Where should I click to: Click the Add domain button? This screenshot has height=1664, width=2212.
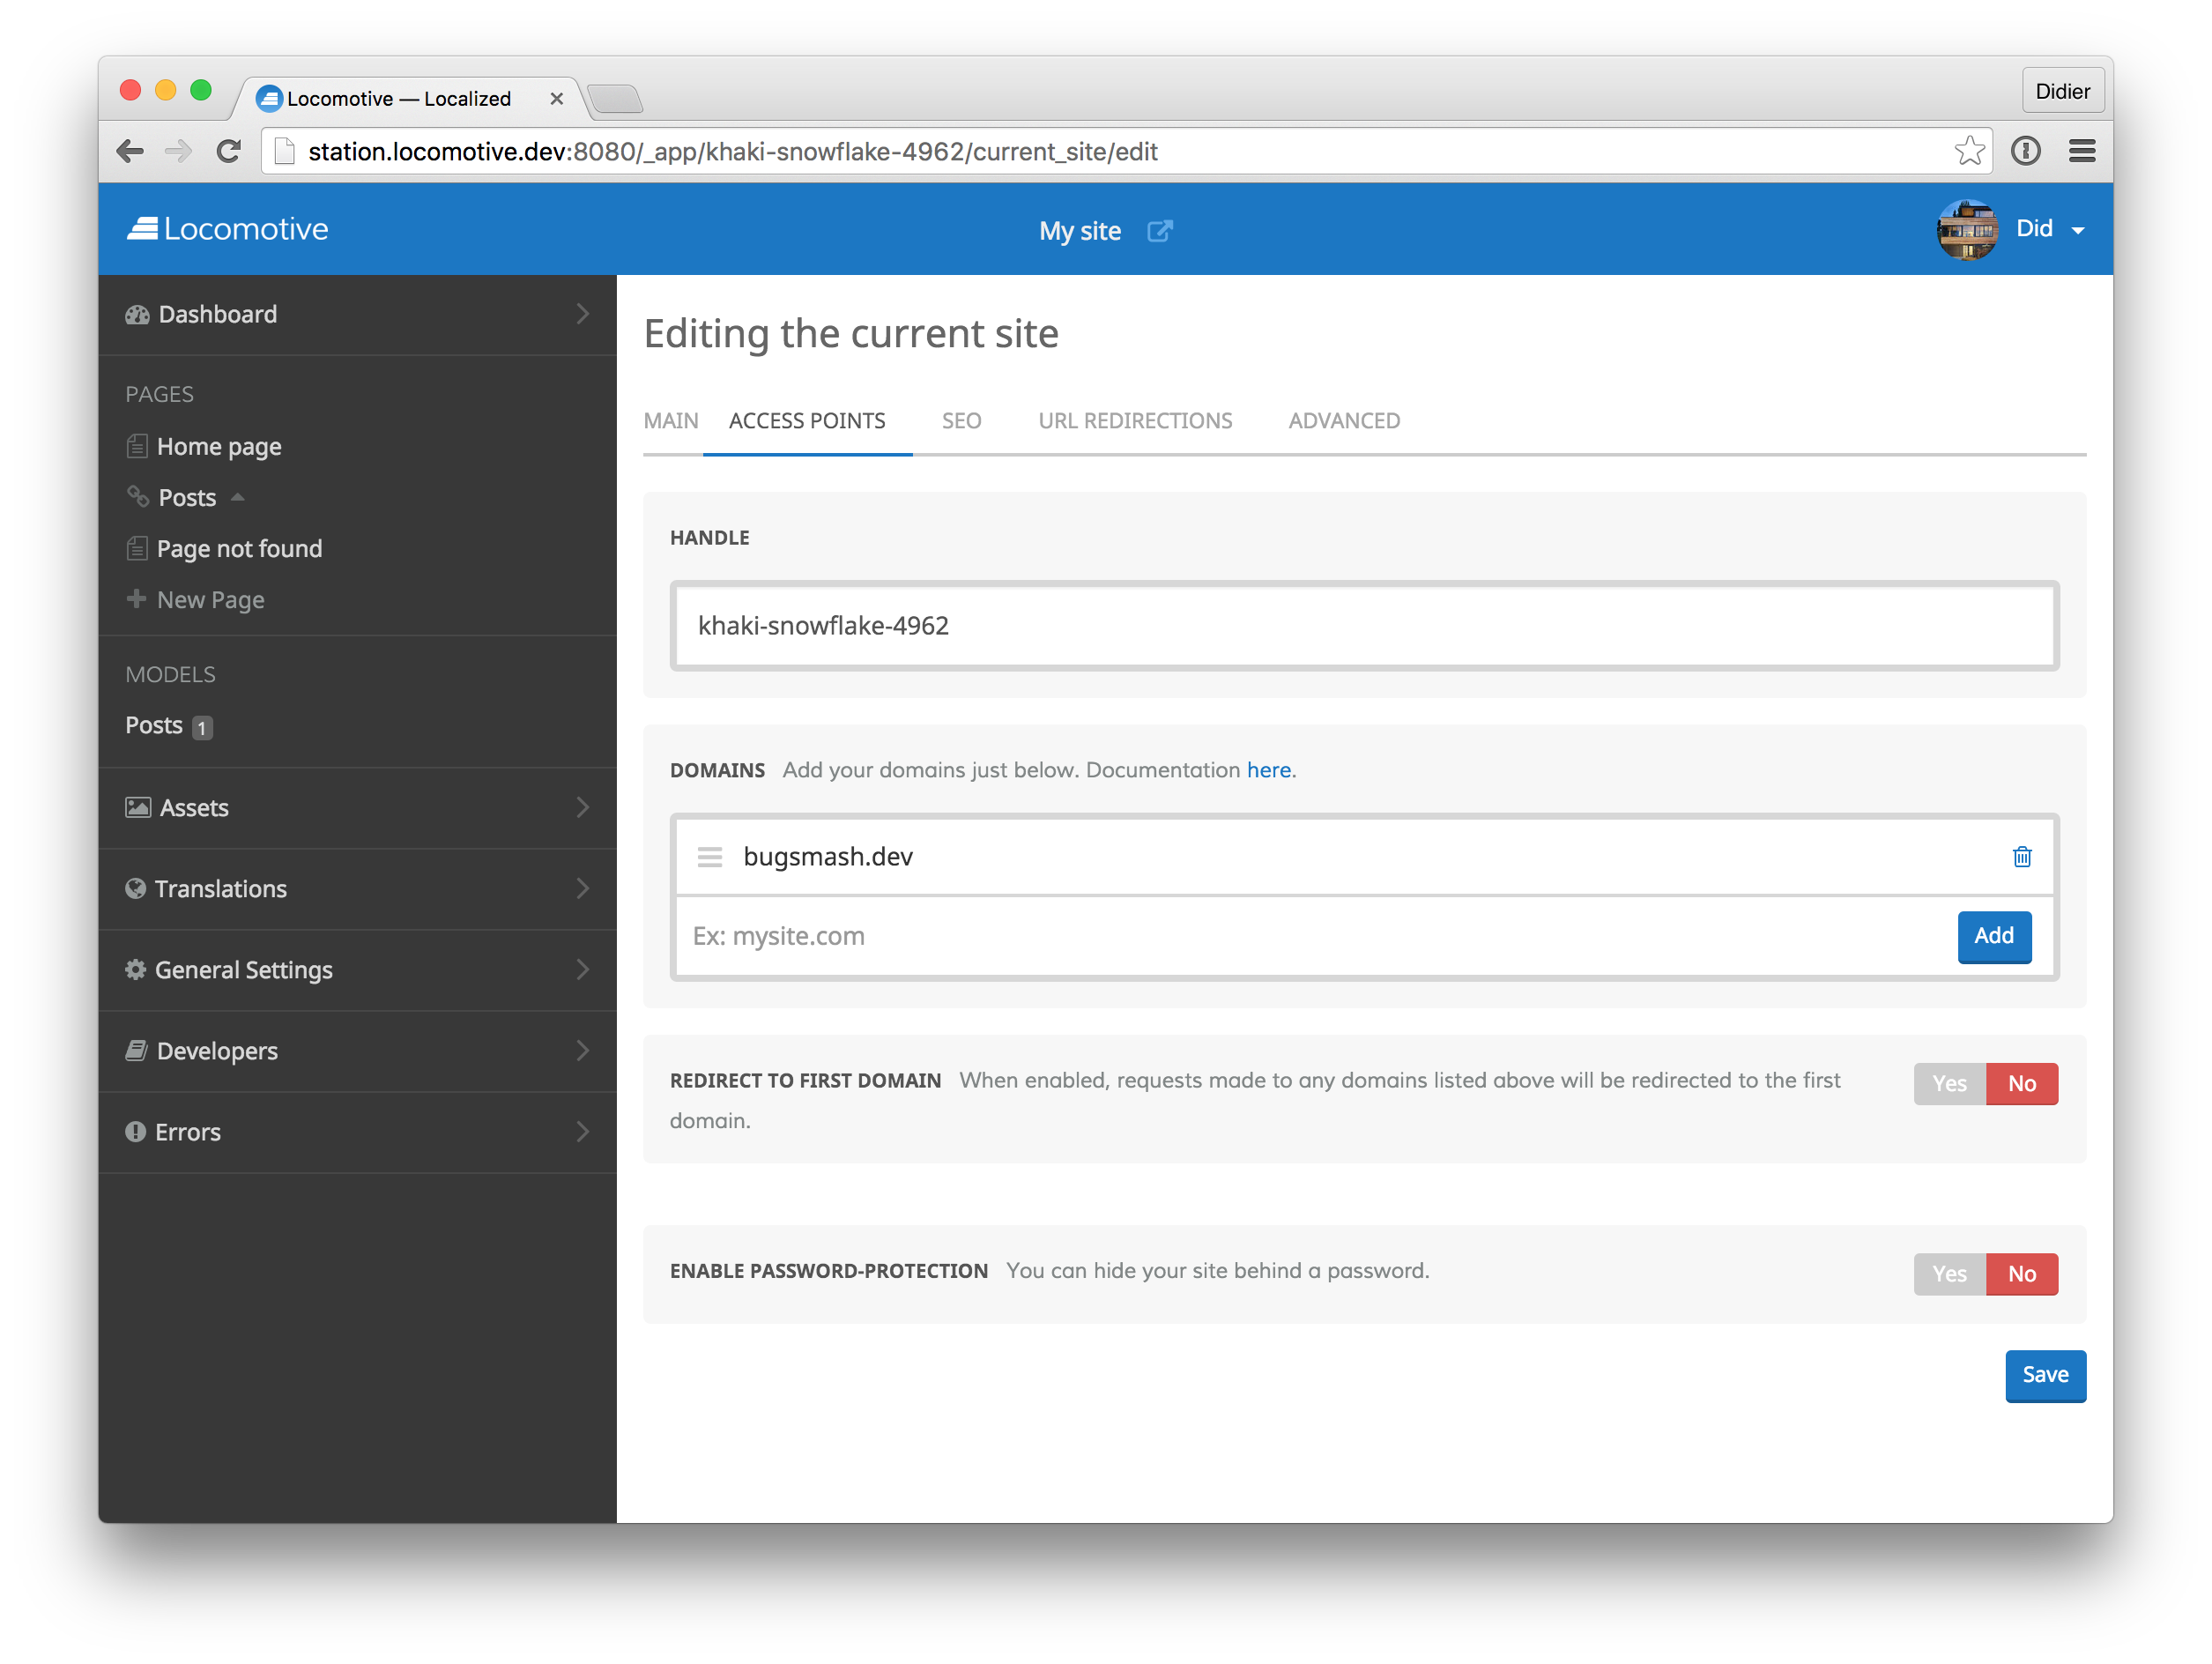click(1992, 935)
